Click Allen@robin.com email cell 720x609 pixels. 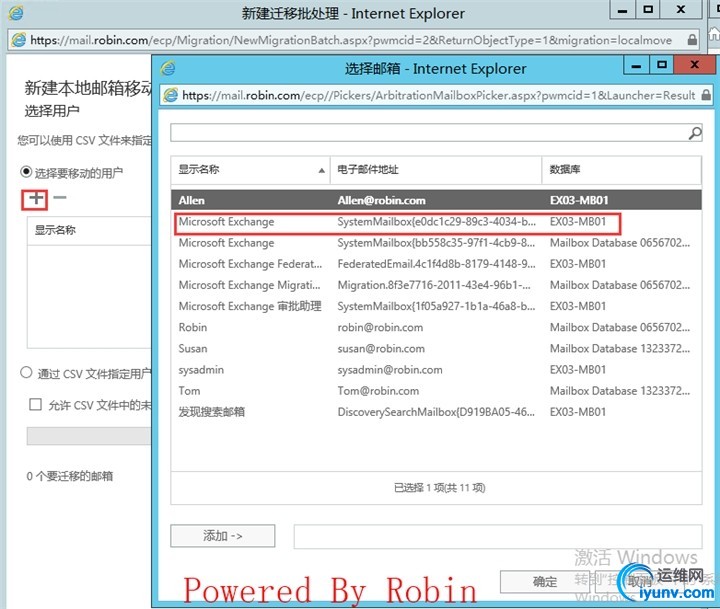(382, 200)
